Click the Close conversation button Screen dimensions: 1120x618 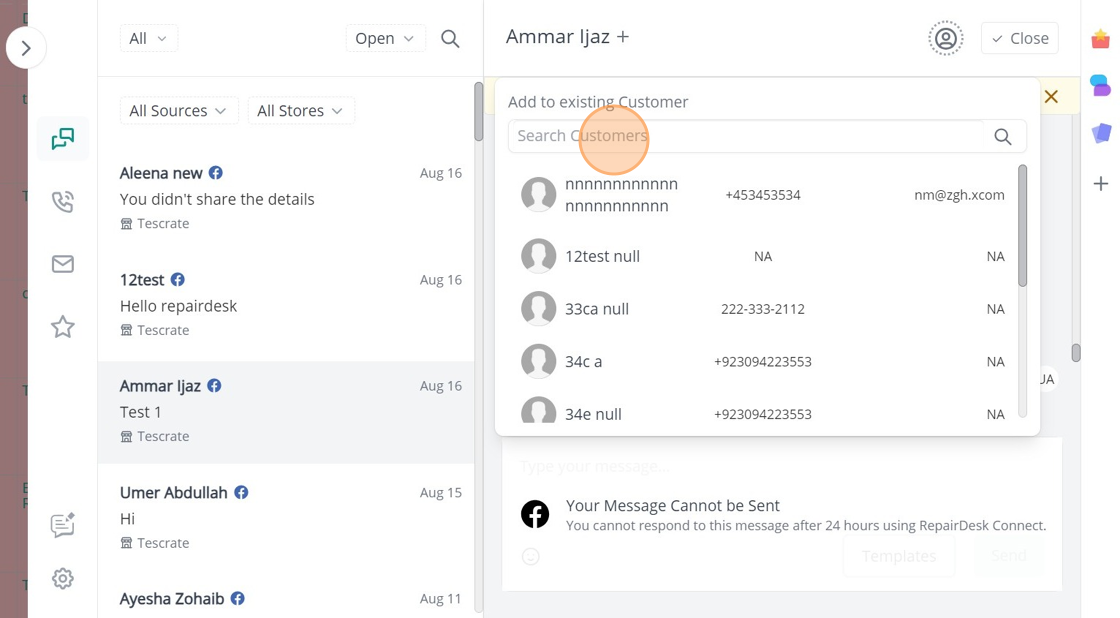[1019, 39]
